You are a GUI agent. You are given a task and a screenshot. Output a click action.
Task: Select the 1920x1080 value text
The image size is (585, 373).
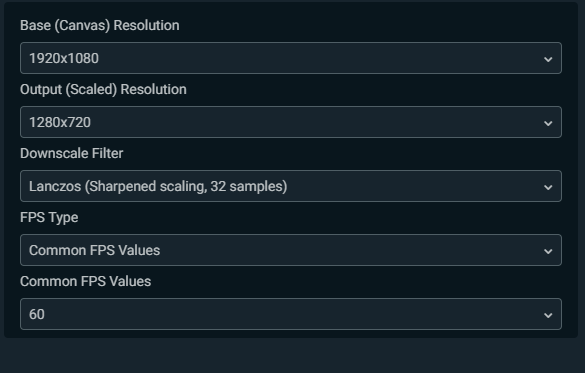(x=64, y=58)
